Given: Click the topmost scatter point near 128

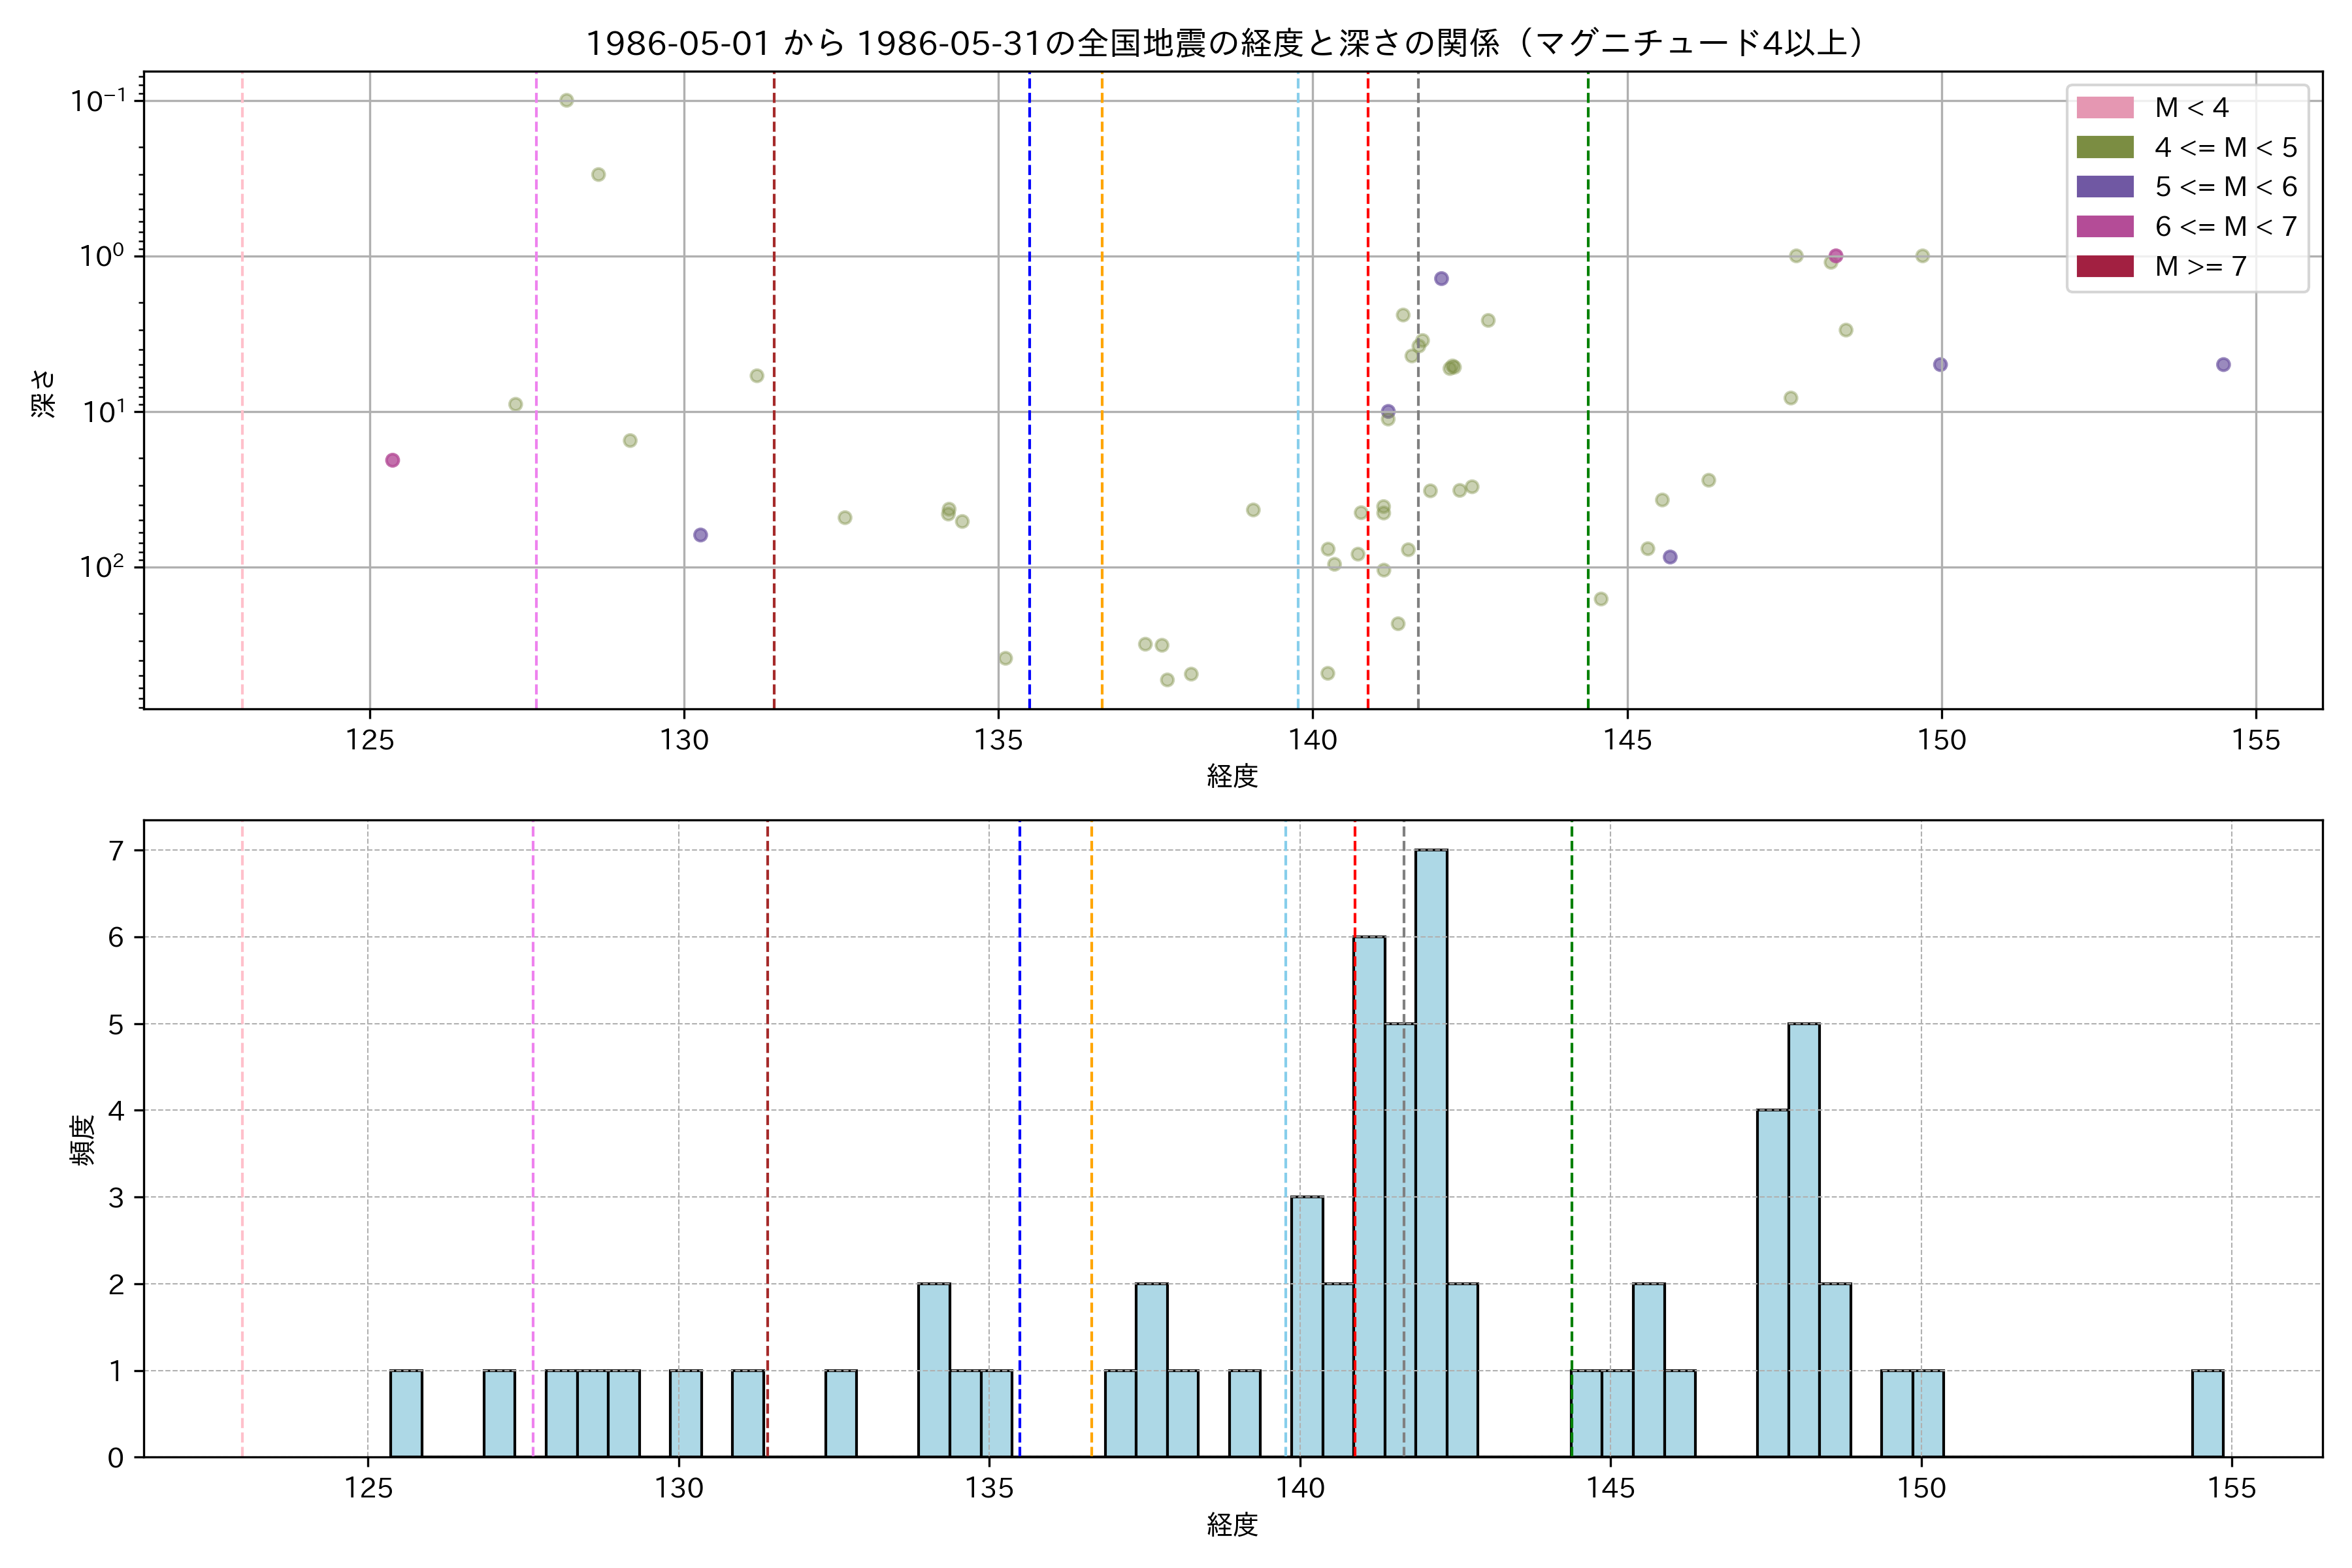Looking at the screenshot, I should 566,100.
